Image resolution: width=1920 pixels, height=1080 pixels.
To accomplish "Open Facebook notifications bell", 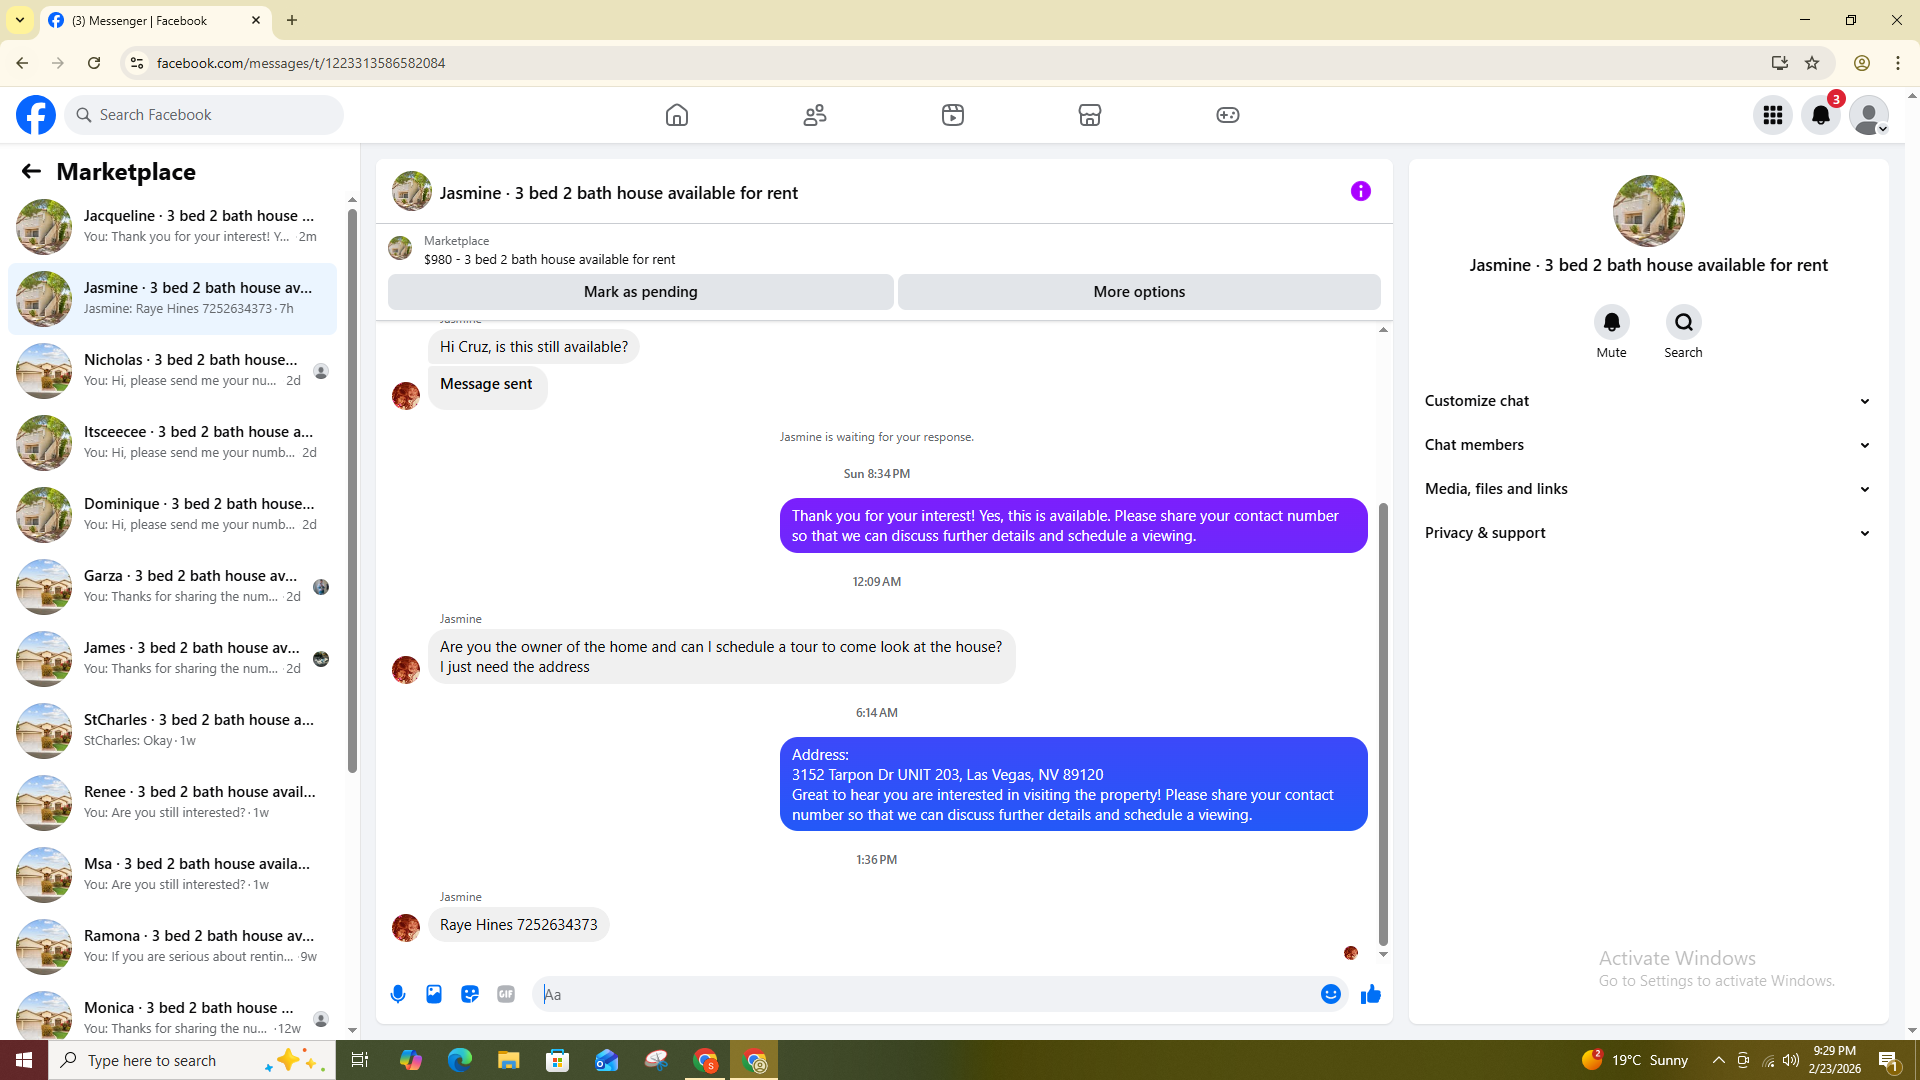I will [x=1820, y=115].
